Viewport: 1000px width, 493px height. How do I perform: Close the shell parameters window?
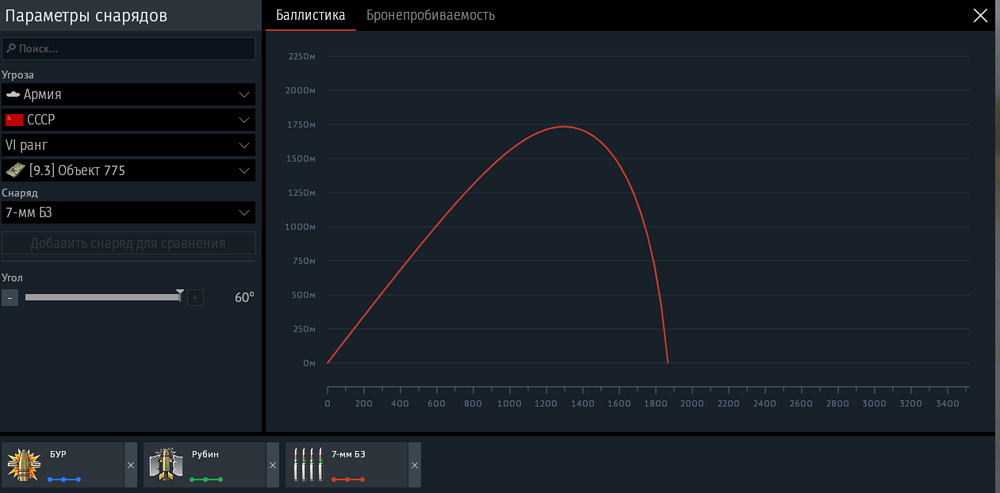(x=980, y=15)
